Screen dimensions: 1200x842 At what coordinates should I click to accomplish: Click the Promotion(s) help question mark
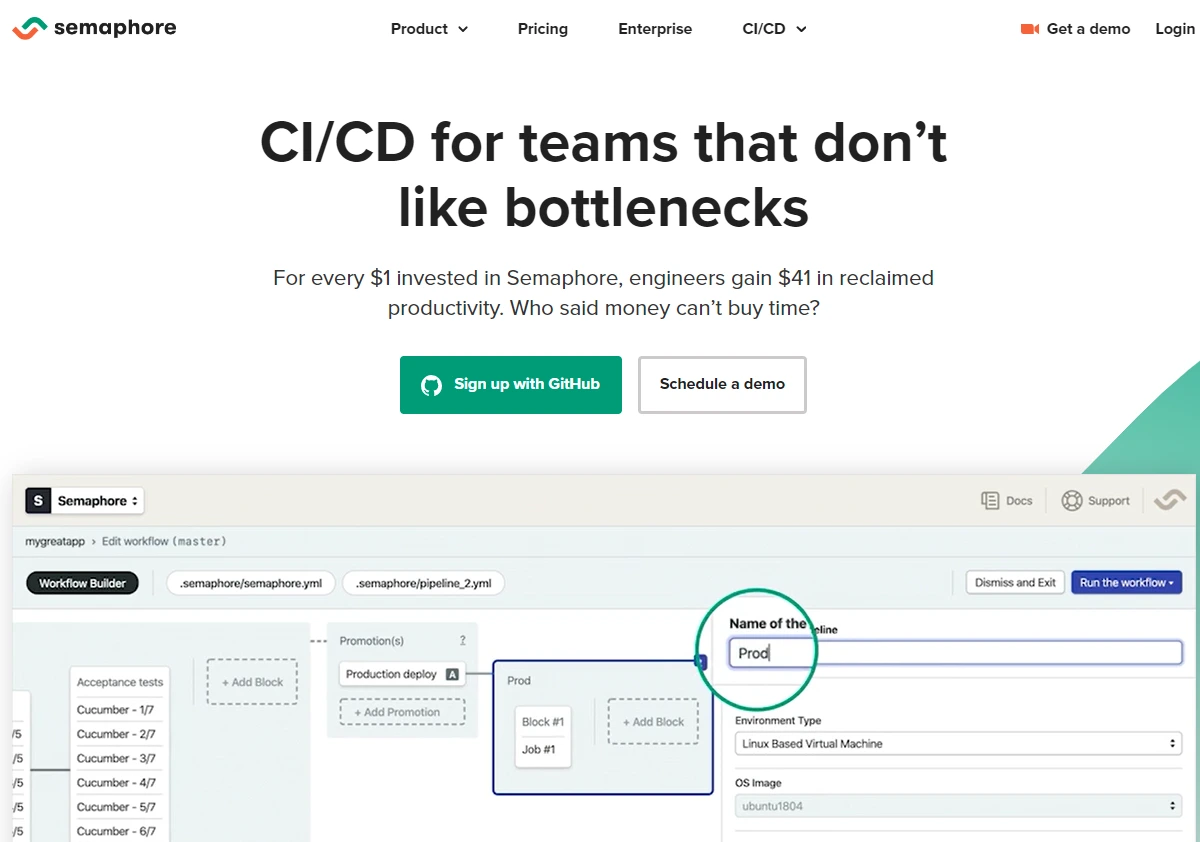462,641
